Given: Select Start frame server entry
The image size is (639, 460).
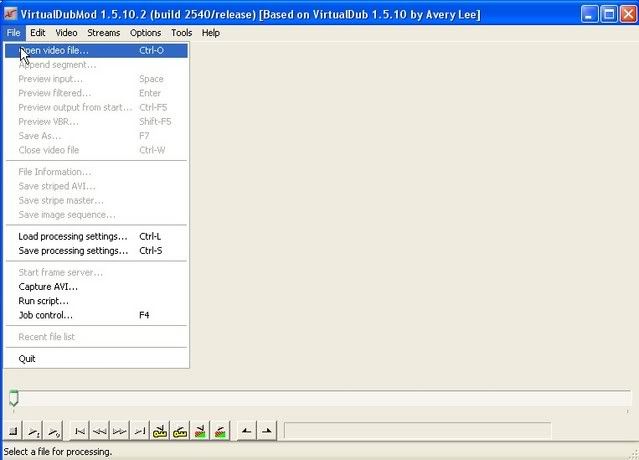Looking at the screenshot, I should [97, 273].
